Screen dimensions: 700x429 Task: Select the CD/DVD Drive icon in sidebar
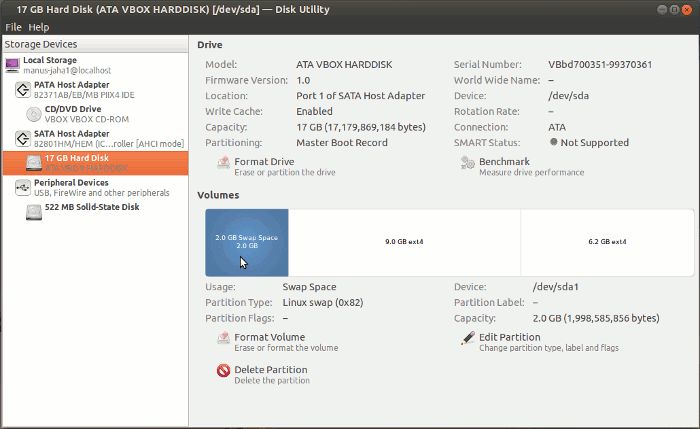point(33,113)
